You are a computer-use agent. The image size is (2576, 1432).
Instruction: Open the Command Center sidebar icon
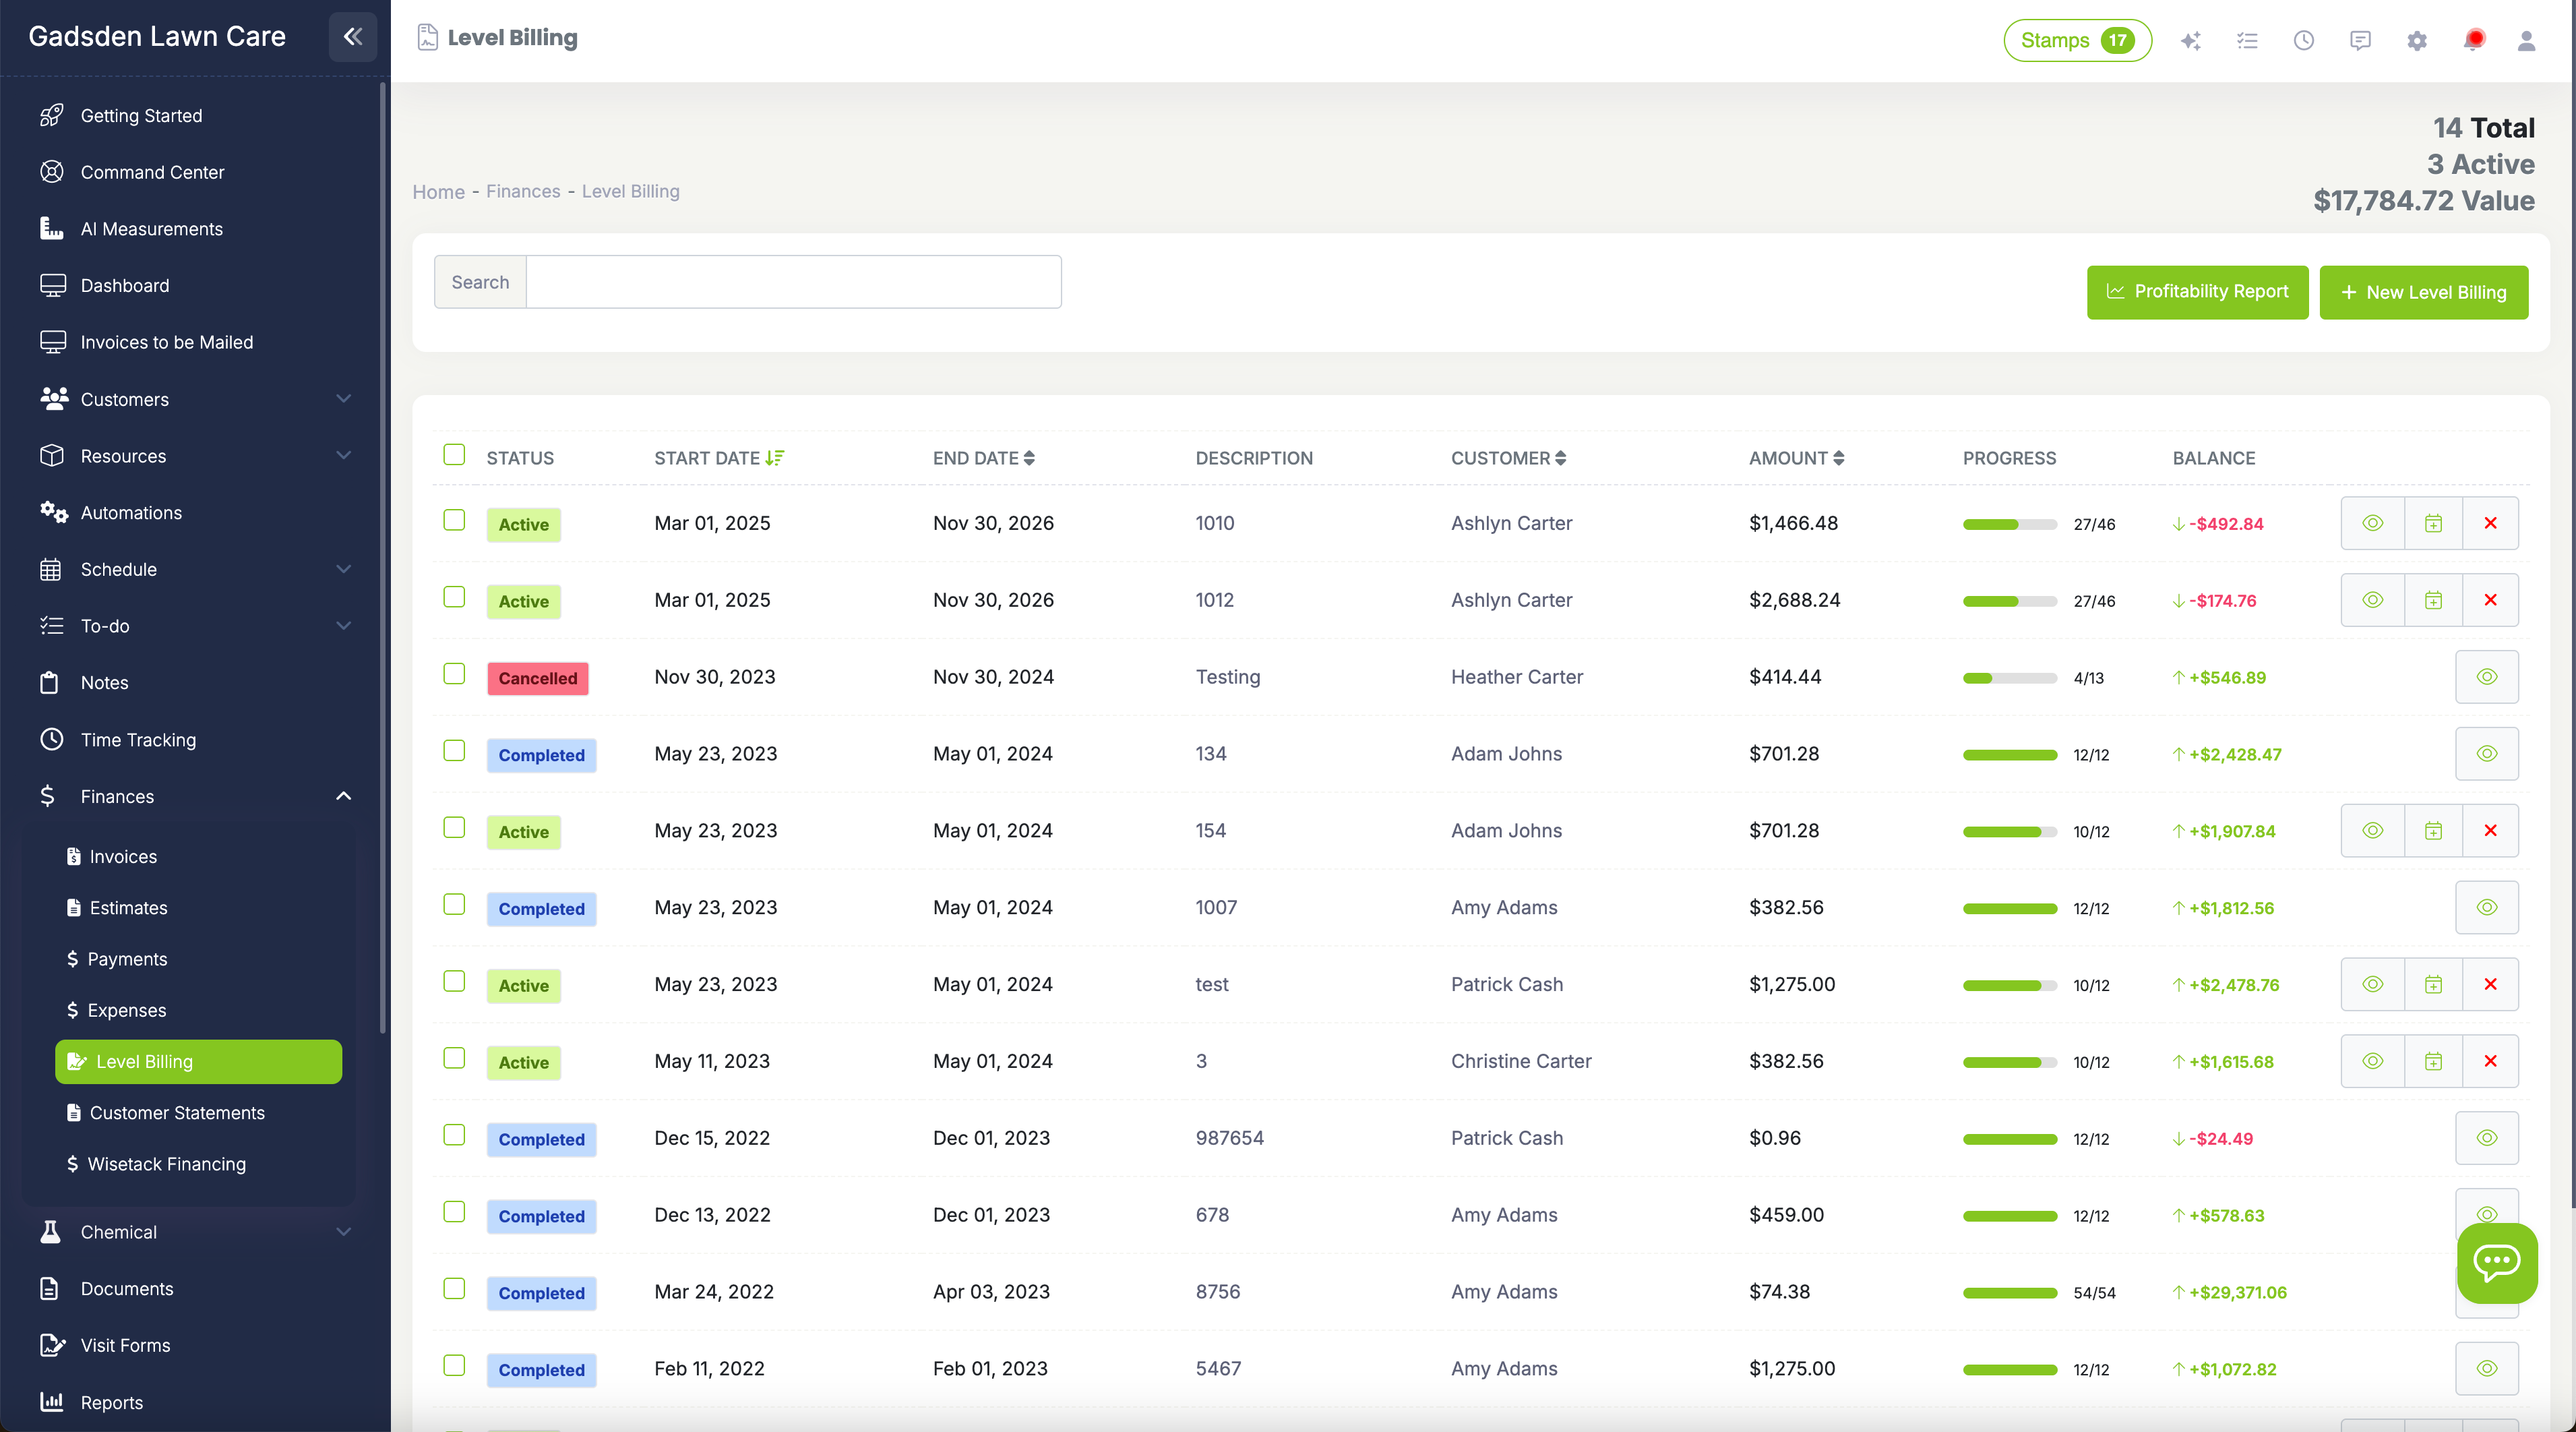pyautogui.click(x=52, y=172)
